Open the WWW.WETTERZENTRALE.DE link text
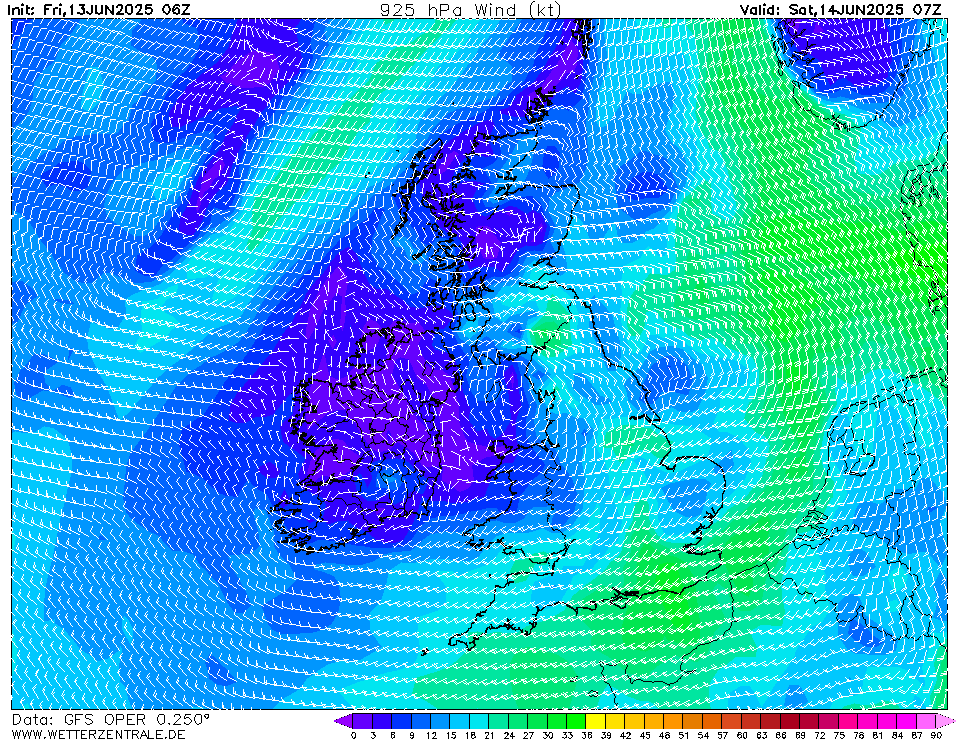This screenshot has width=959, height=741. [98, 734]
